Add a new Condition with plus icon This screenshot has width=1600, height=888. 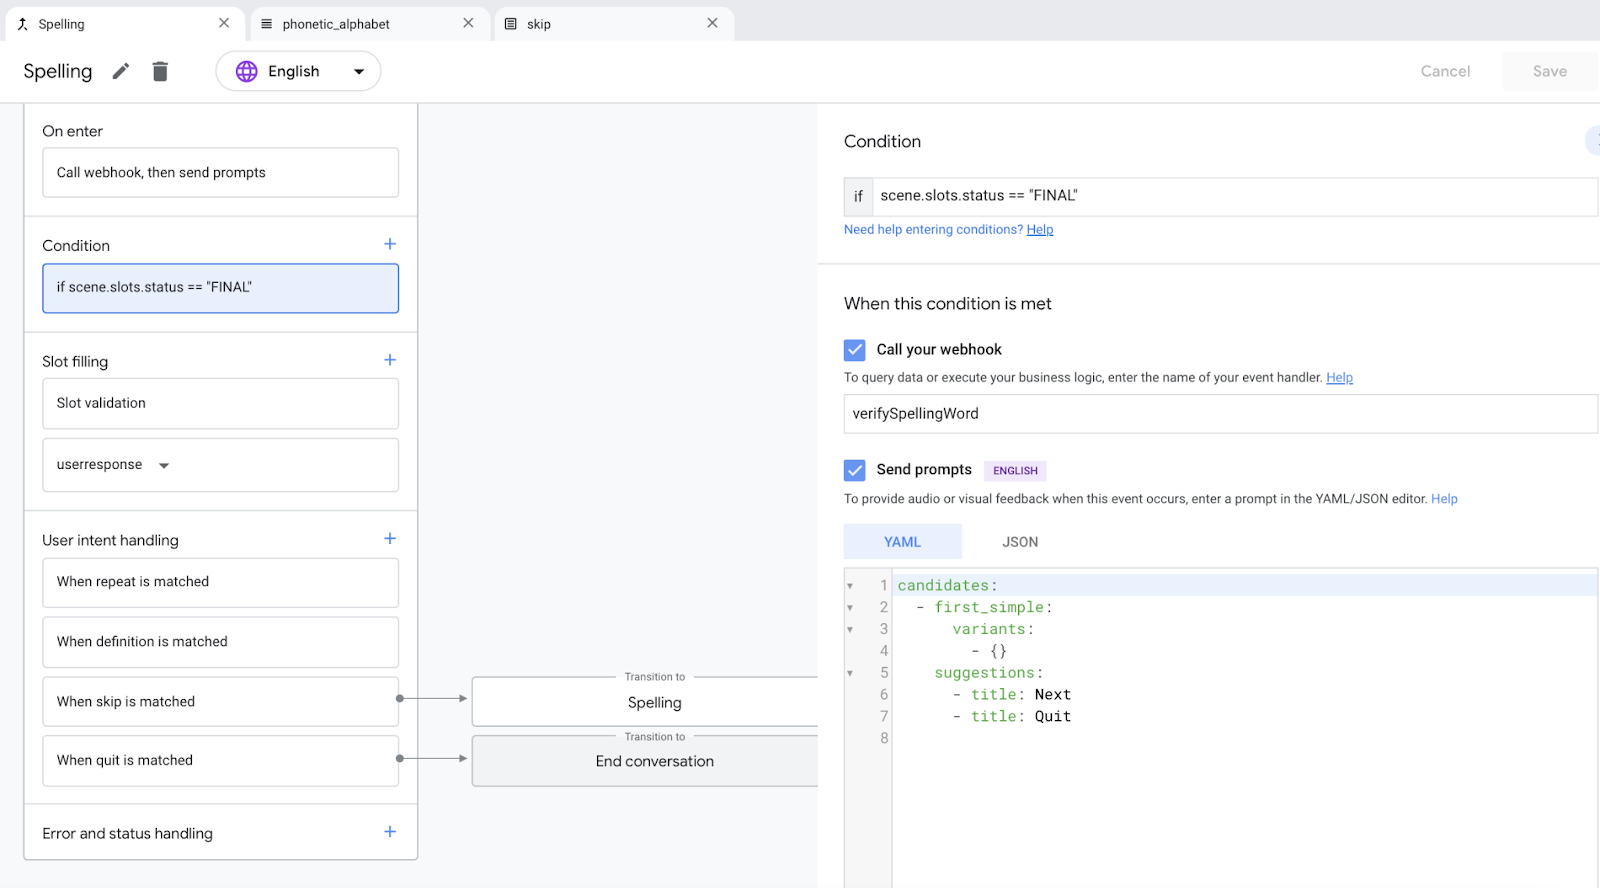pos(390,244)
